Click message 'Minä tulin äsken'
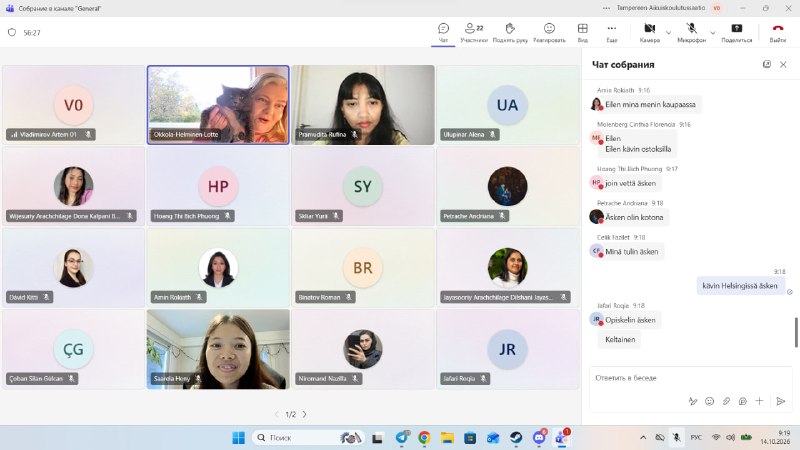This screenshot has width=800, height=450. pyautogui.click(x=632, y=251)
